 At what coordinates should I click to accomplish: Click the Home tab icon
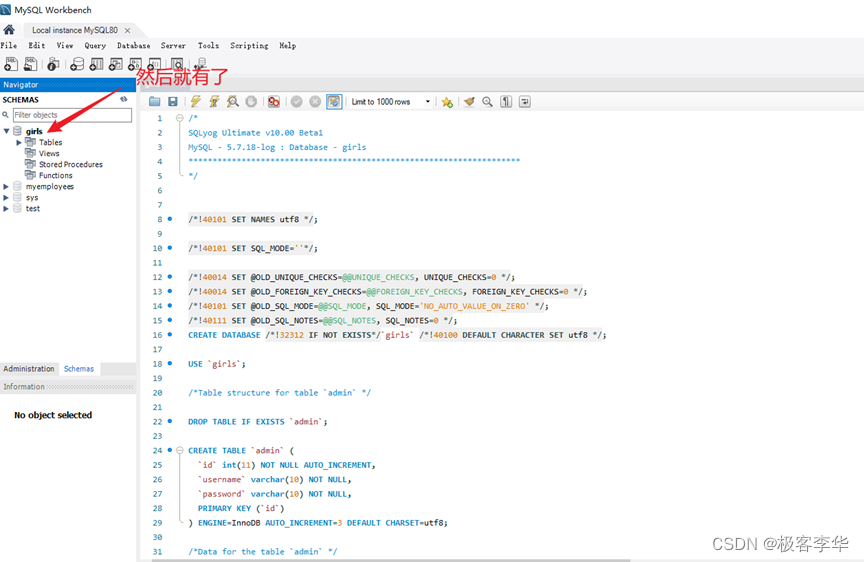tap(9, 30)
